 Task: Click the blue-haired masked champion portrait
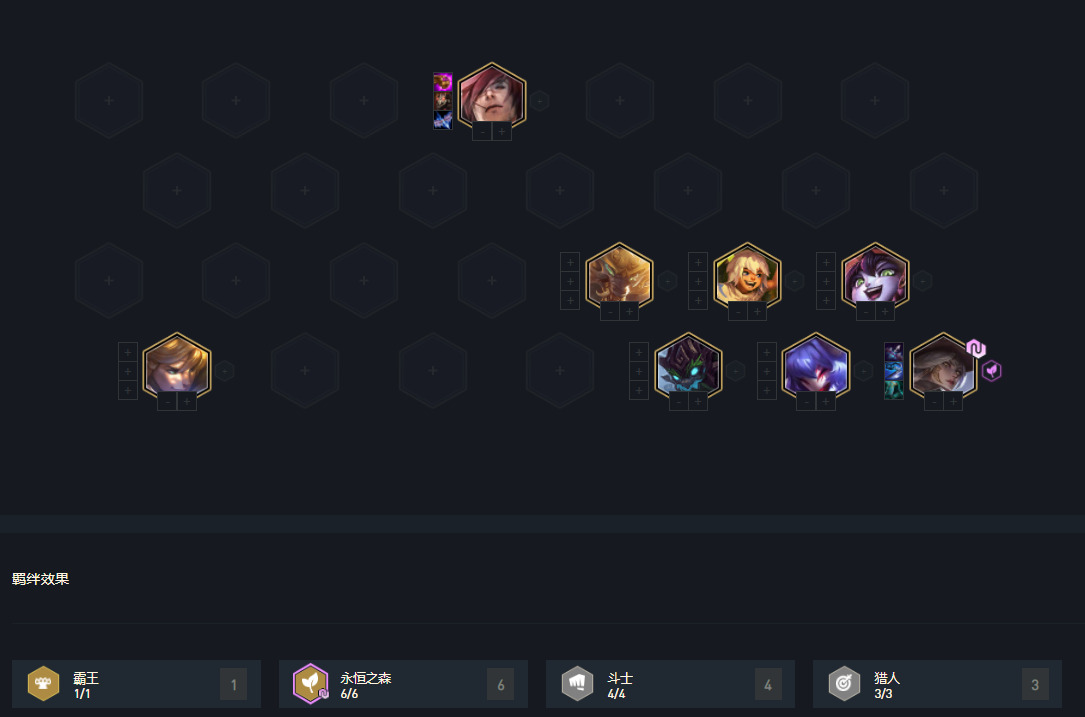(x=816, y=367)
